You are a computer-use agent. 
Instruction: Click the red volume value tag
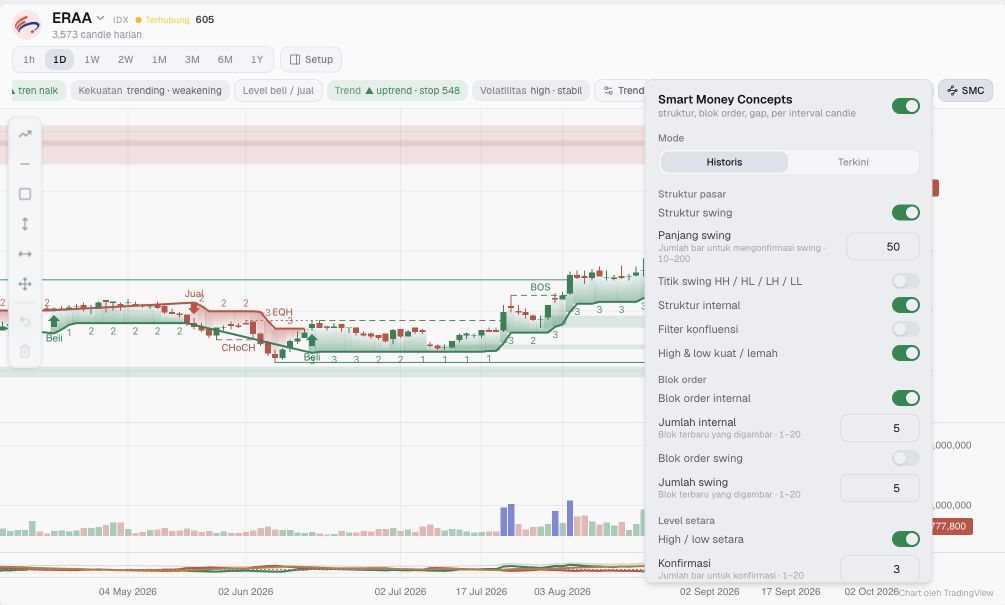pyautogui.click(x=951, y=526)
